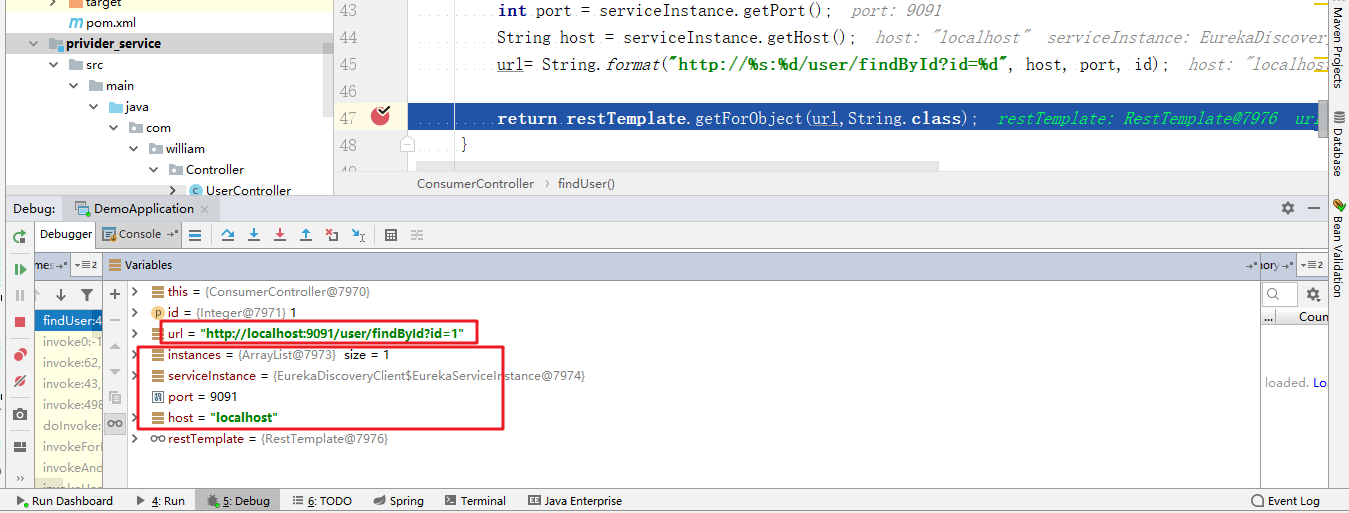Expand the url string variable

click(x=135, y=333)
